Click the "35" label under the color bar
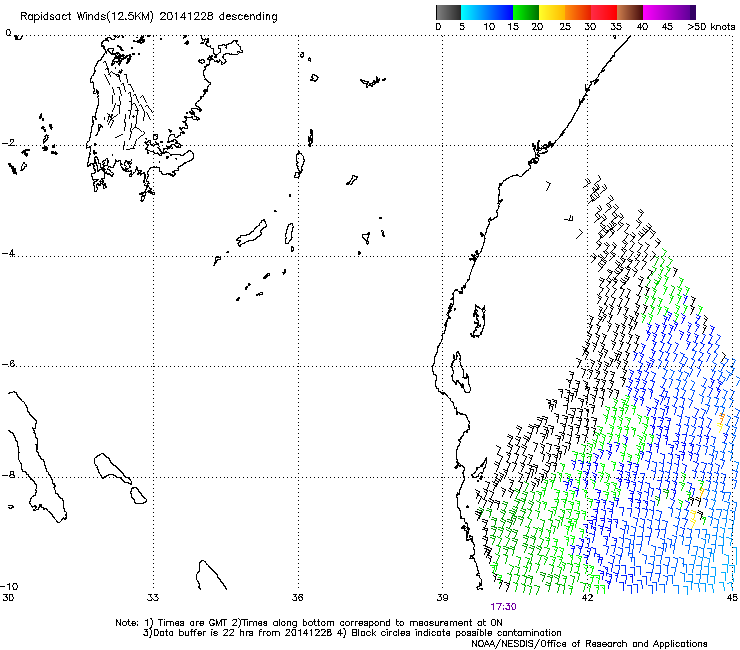 pyautogui.click(x=616, y=27)
